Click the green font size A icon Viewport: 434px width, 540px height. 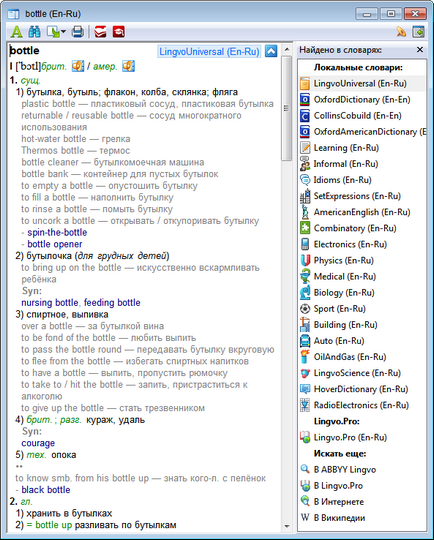[x=16, y=32]
